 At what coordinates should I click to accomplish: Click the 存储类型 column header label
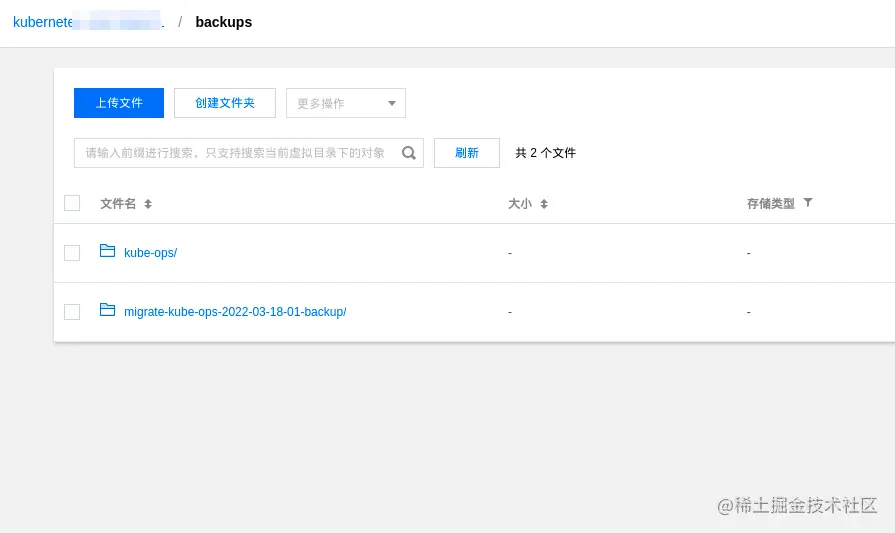[x=771, y=204]
